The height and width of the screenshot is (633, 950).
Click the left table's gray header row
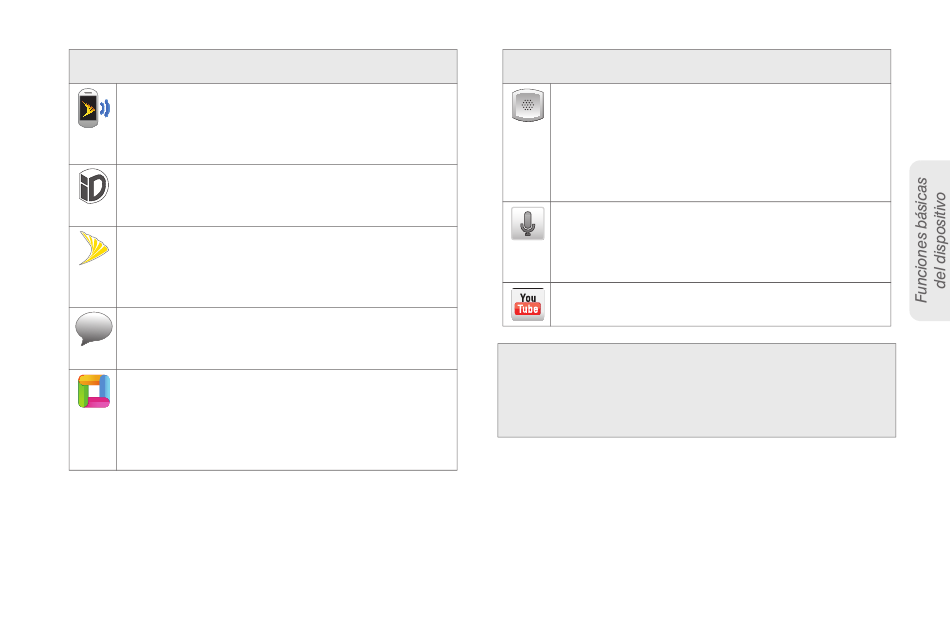coord(264,67)
